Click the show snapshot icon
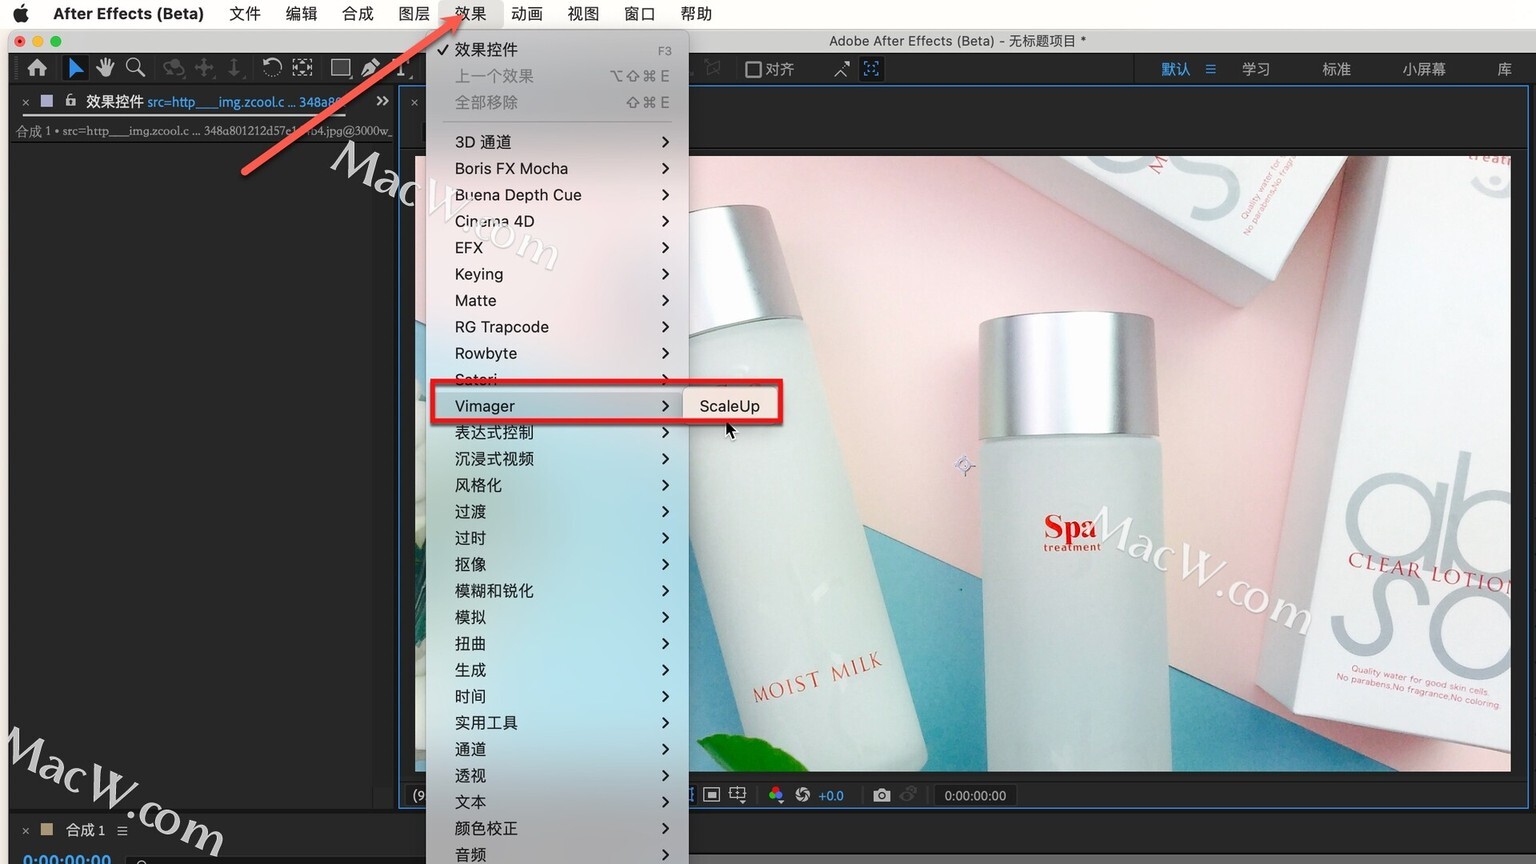This screenshot has width=1536, height=864. [908, 795]
